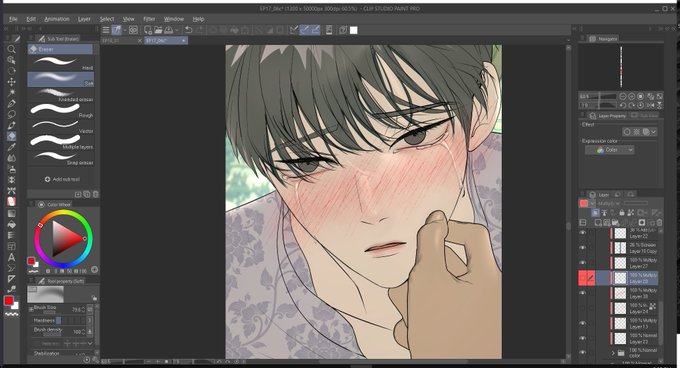
Task: Toggle snap to ruler in command bar
Action: (x=294, y=30)
